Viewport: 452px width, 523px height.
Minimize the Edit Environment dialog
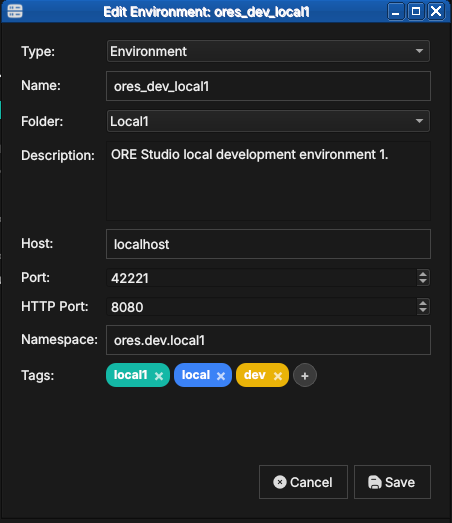[x=396, y=12]
